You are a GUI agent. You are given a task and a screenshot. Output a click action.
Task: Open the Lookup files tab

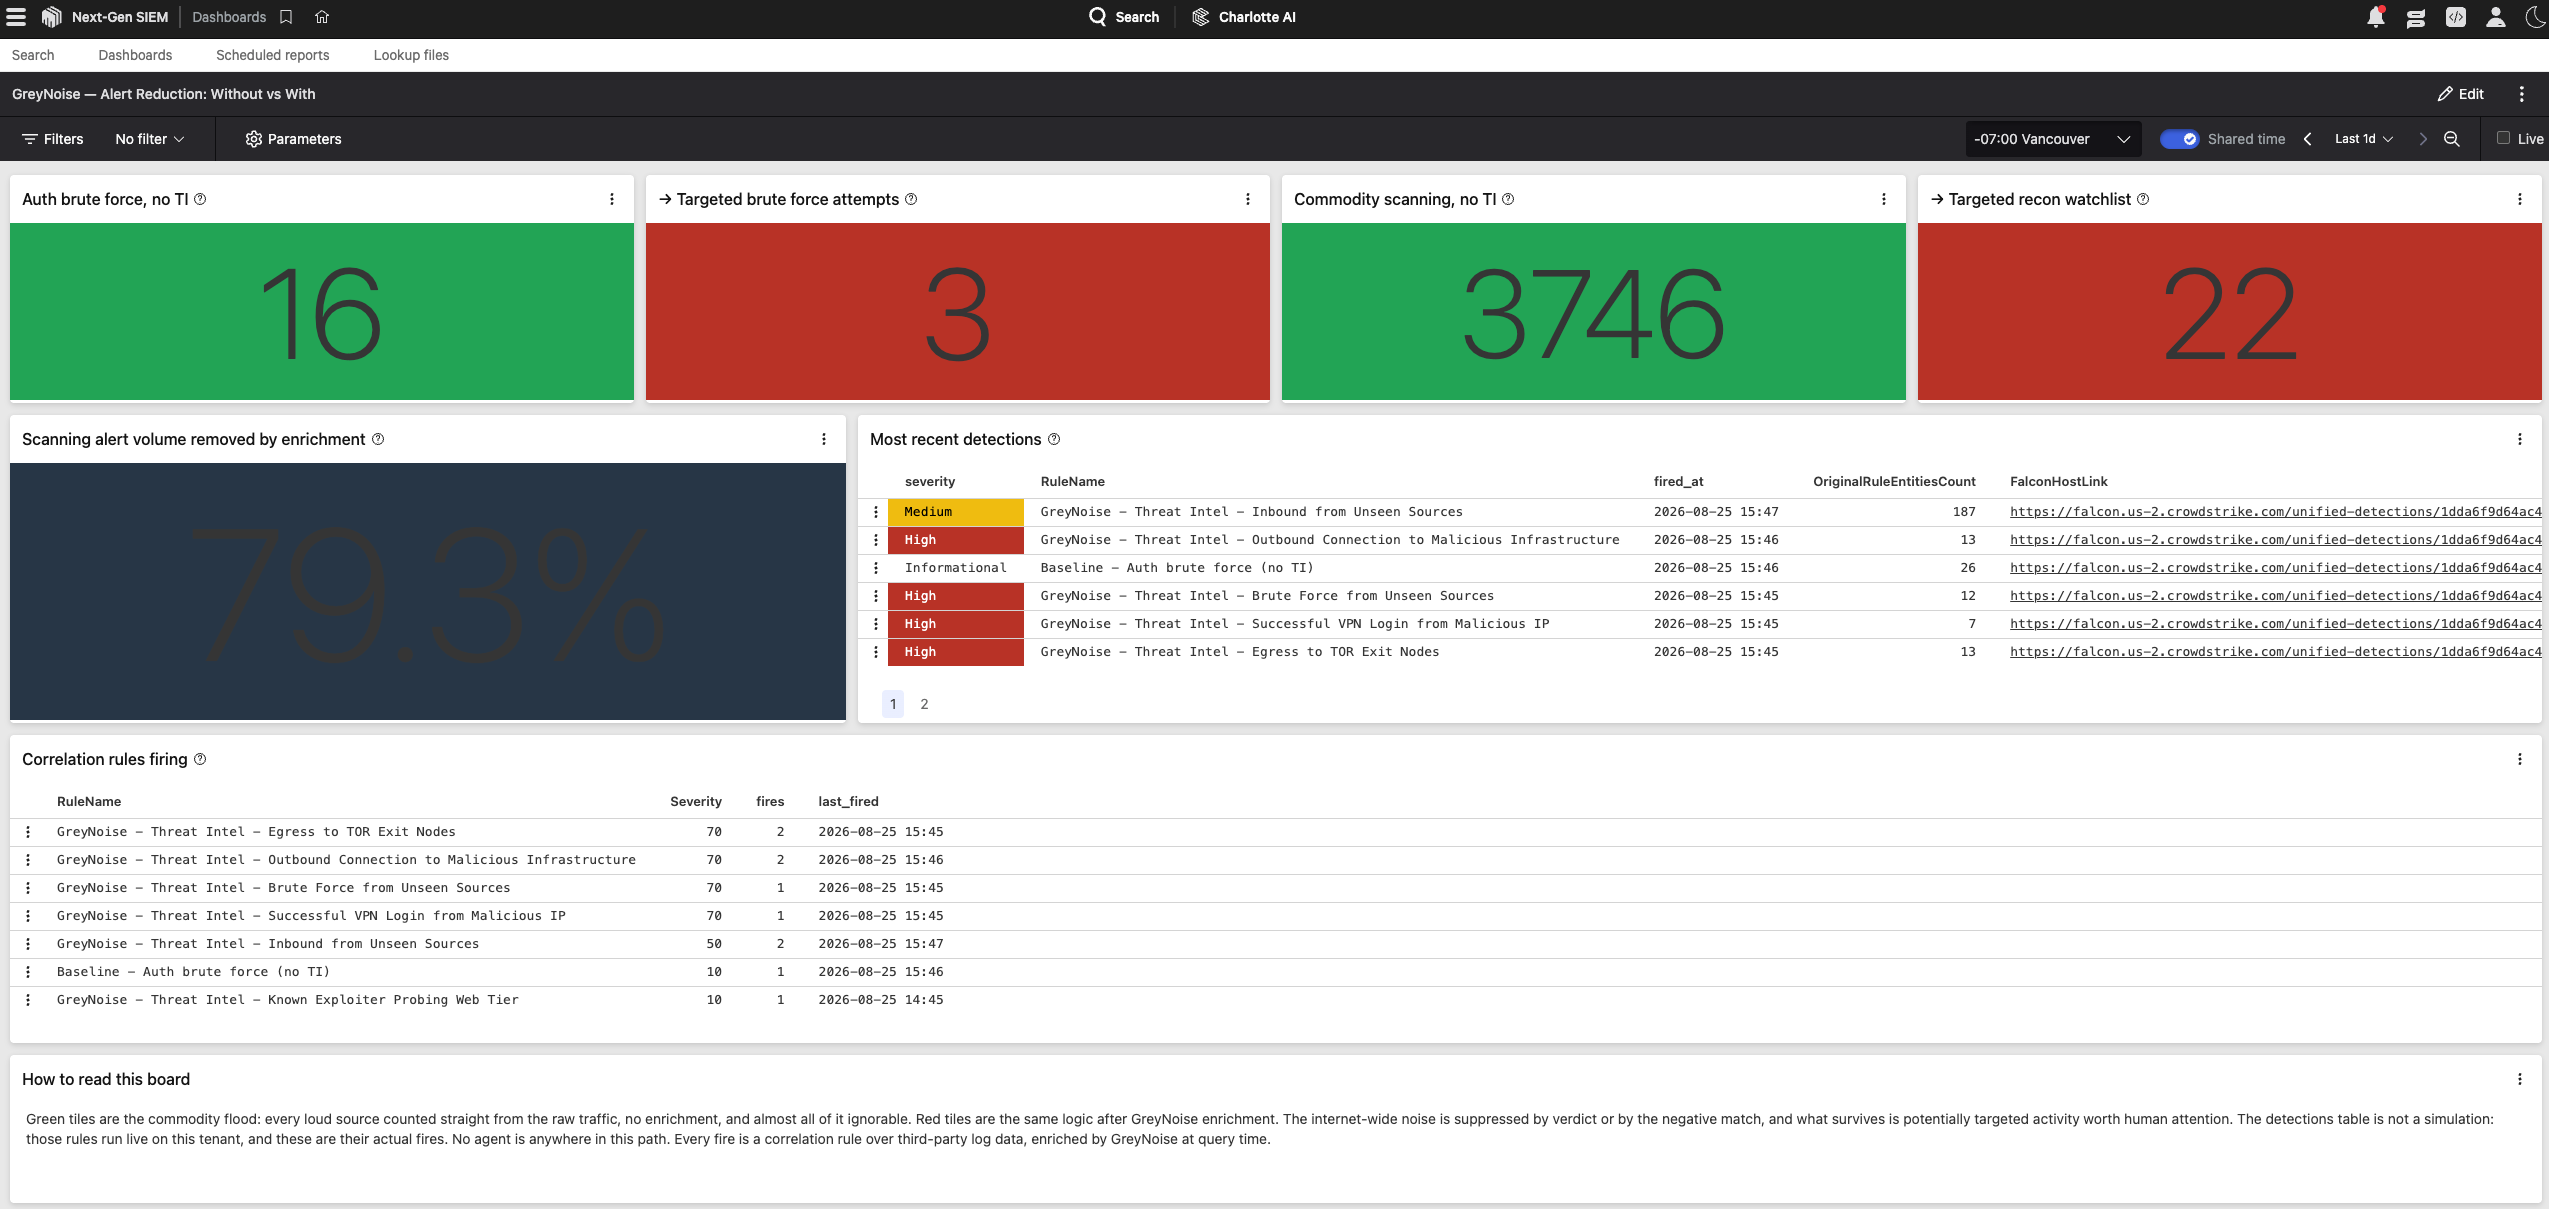(411, 55)
